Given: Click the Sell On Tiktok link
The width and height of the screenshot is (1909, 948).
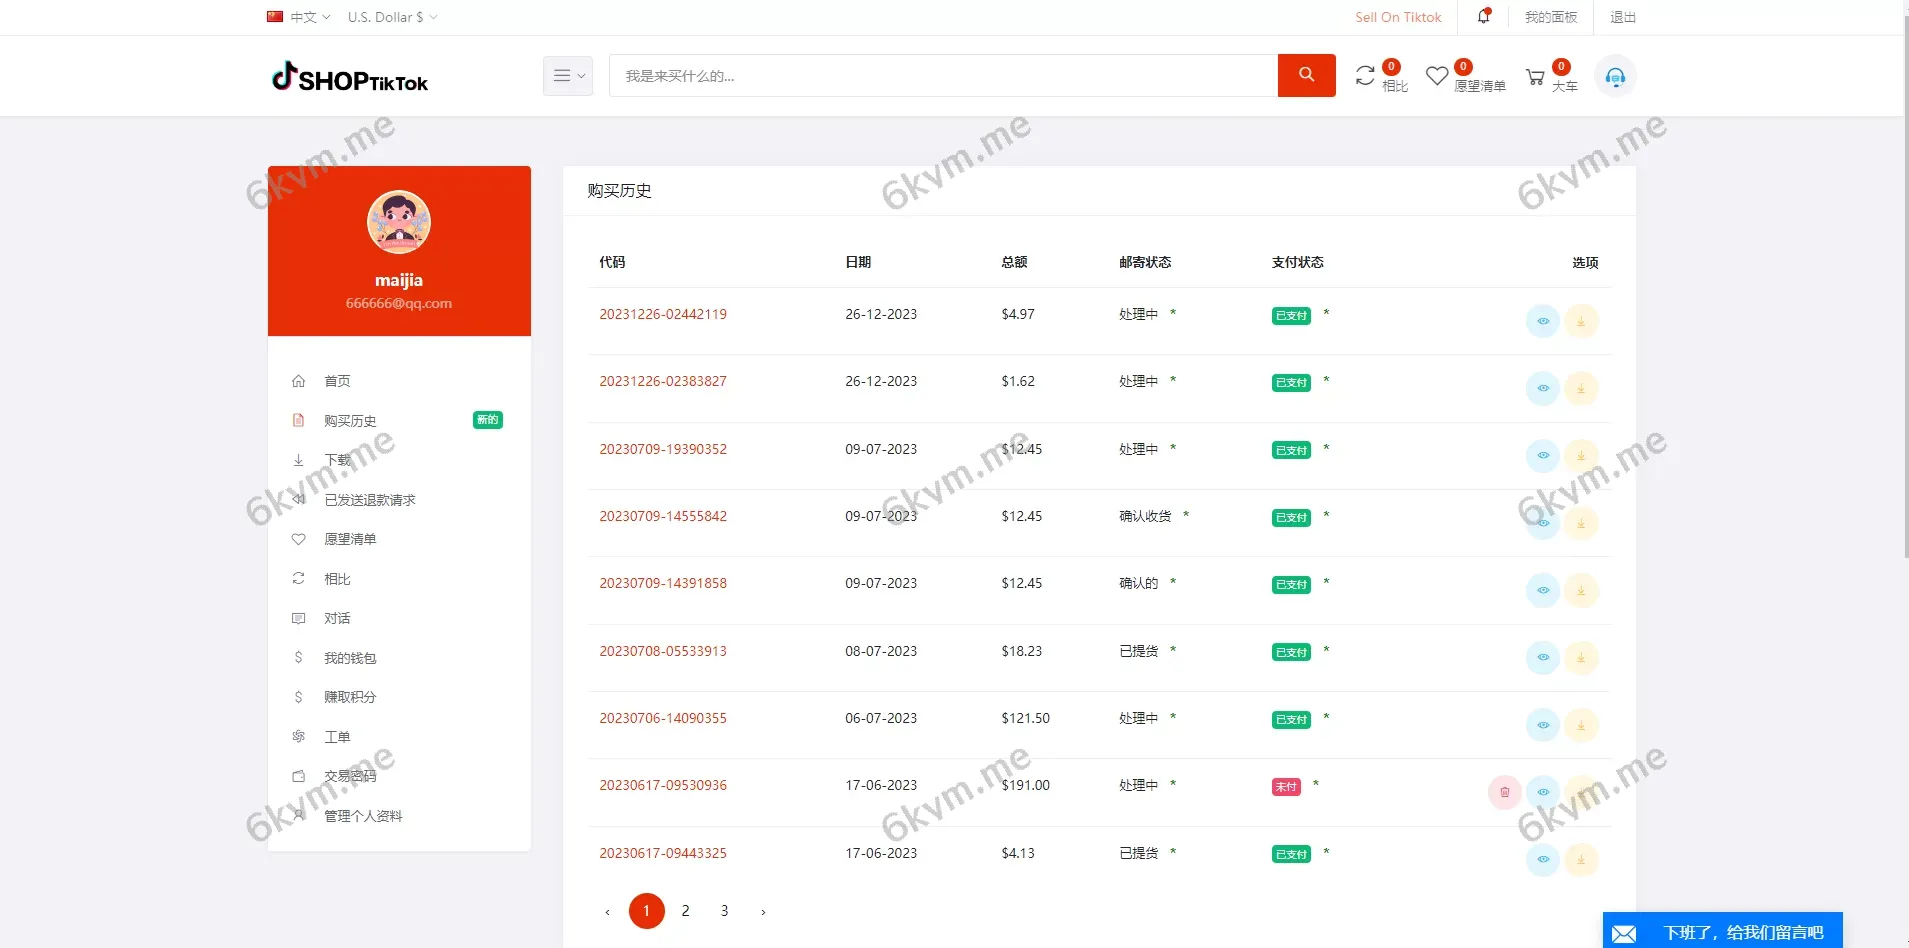Looking at the screenshot, I should 1397,16.
